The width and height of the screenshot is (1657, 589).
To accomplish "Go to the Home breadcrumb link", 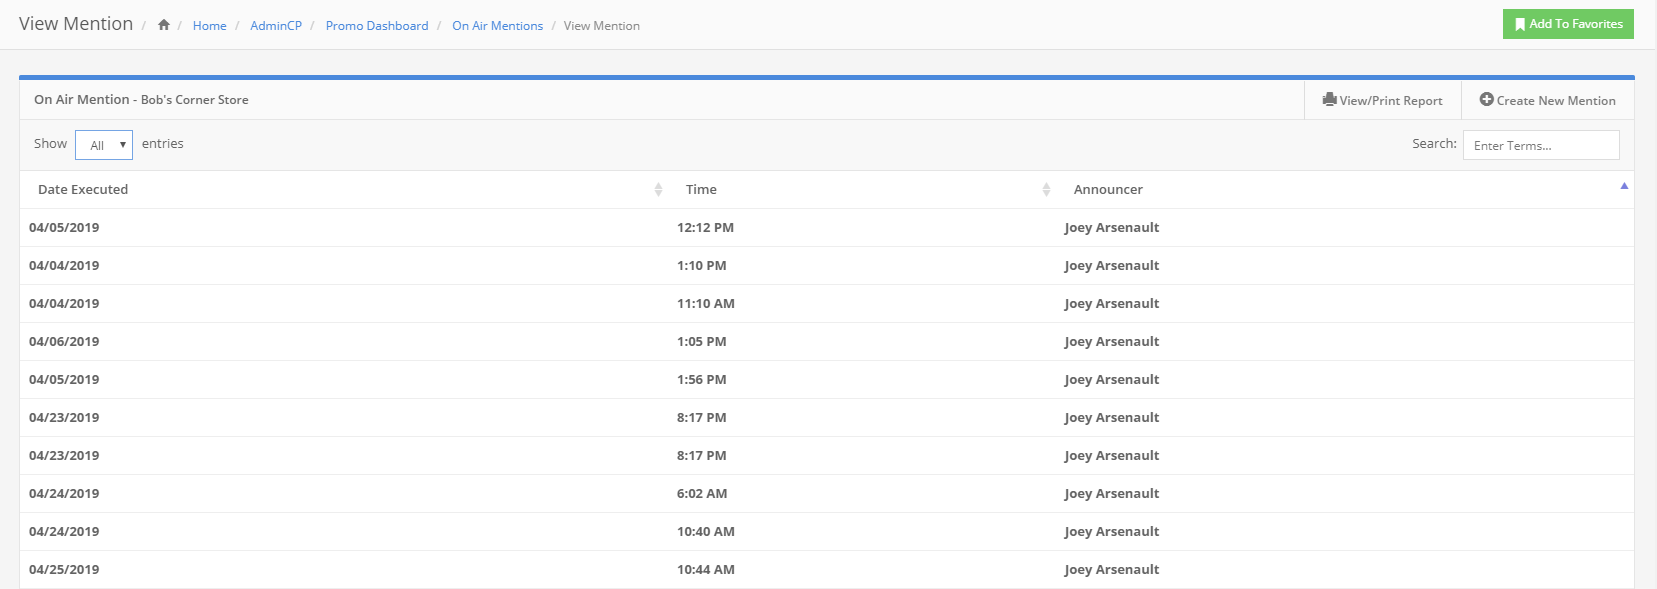I will pos(209,26).
